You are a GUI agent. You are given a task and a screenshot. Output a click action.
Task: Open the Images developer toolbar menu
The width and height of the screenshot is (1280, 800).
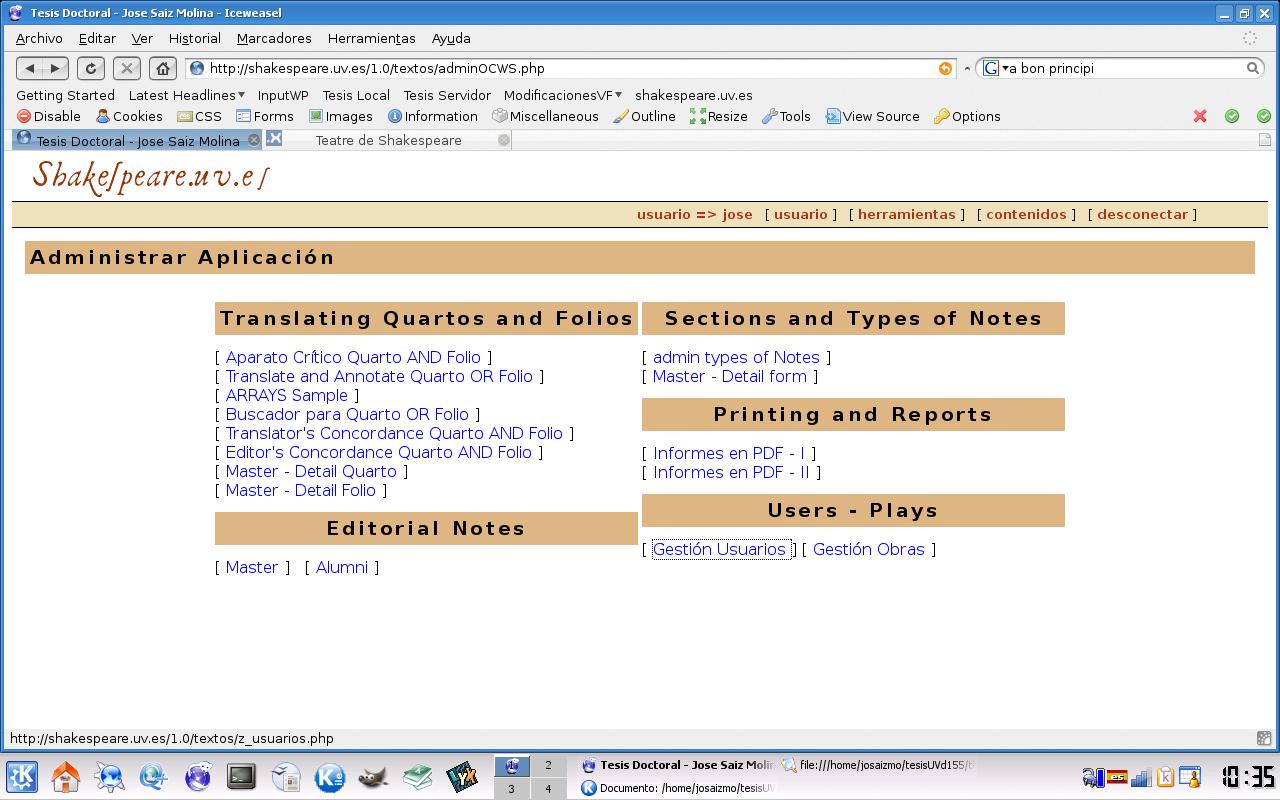[341, 116]
